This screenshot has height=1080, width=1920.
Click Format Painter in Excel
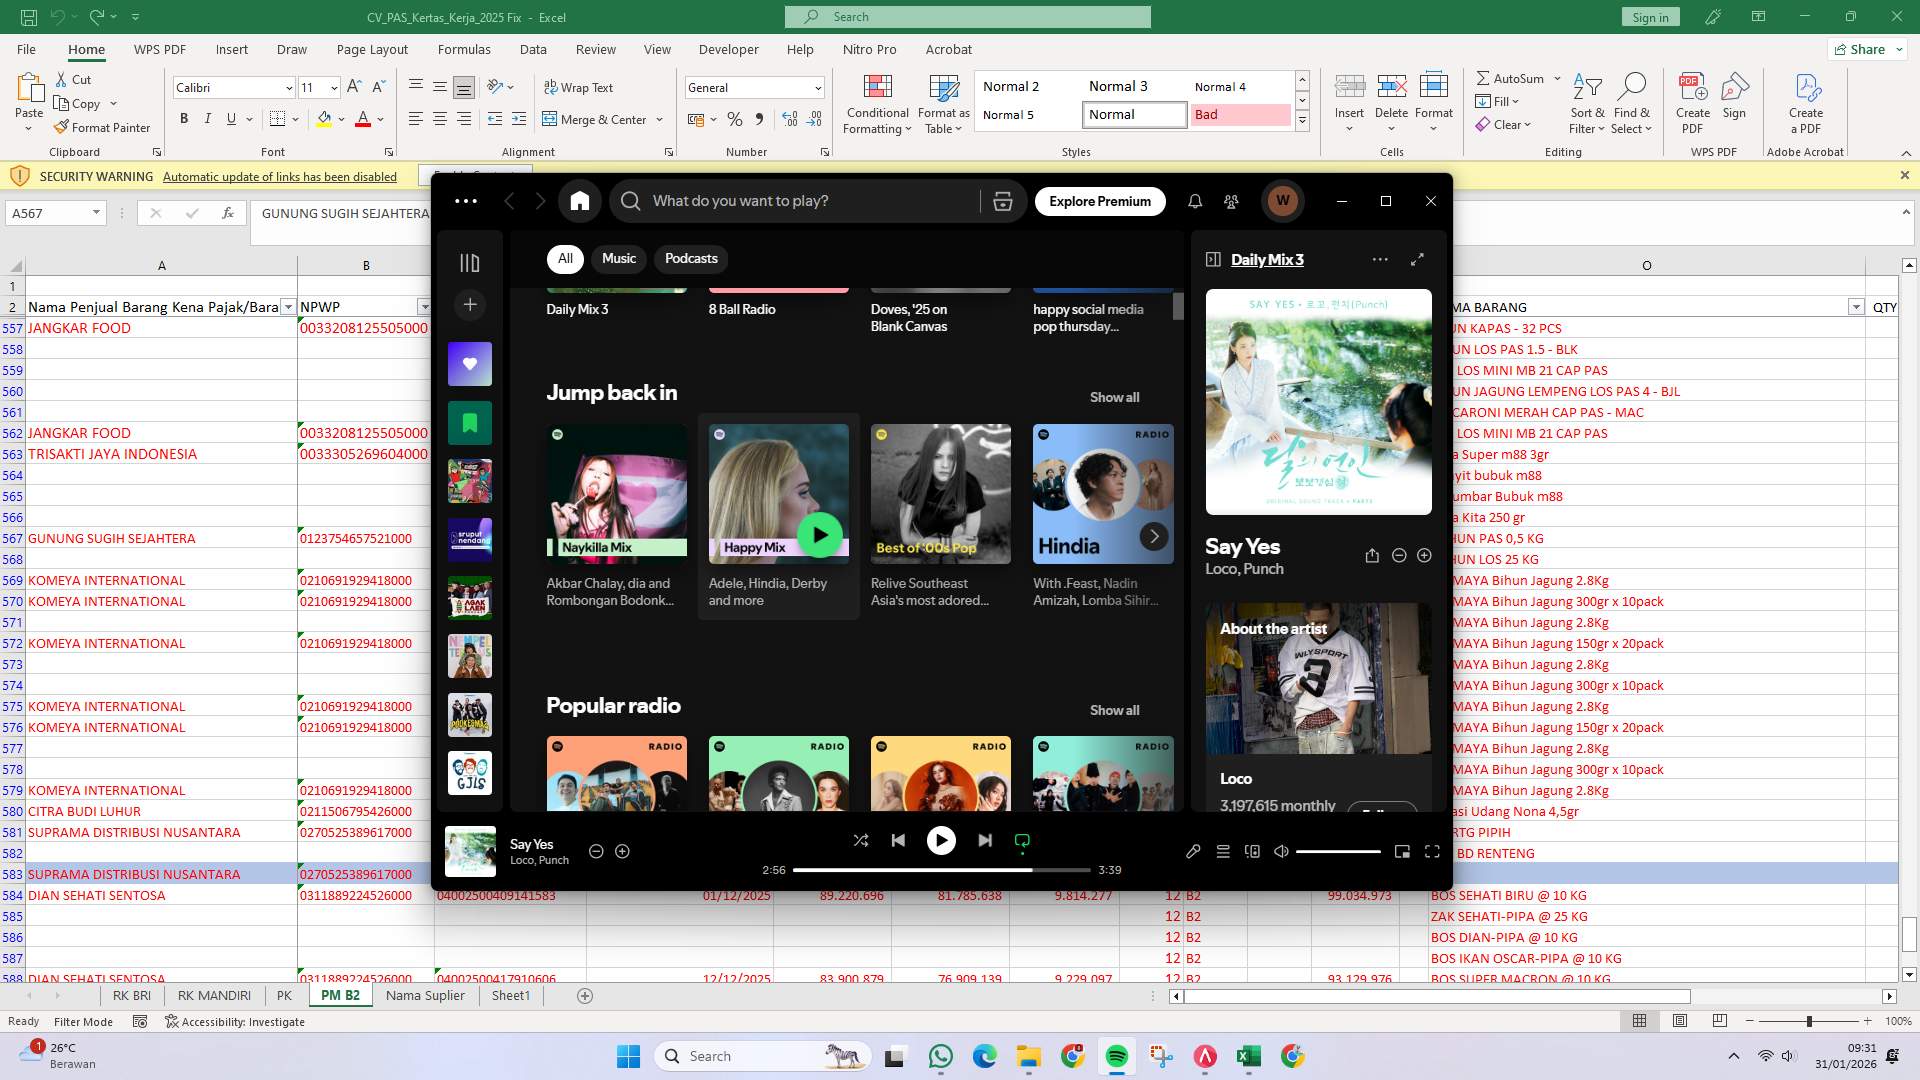102,128
